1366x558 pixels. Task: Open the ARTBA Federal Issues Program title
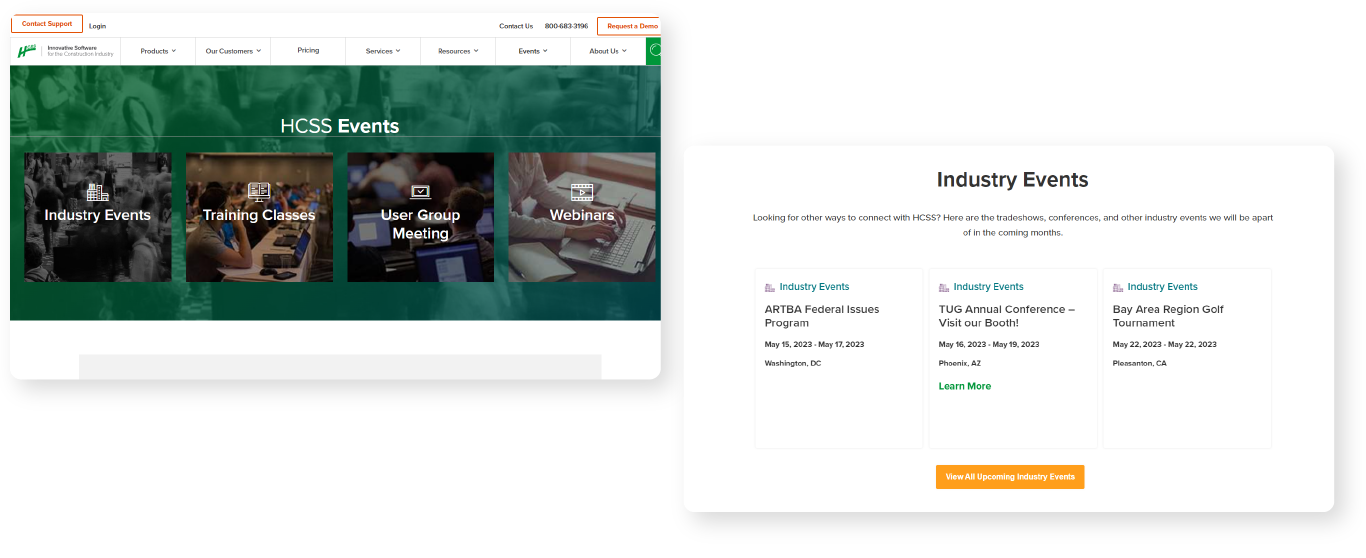click(822, 316)
